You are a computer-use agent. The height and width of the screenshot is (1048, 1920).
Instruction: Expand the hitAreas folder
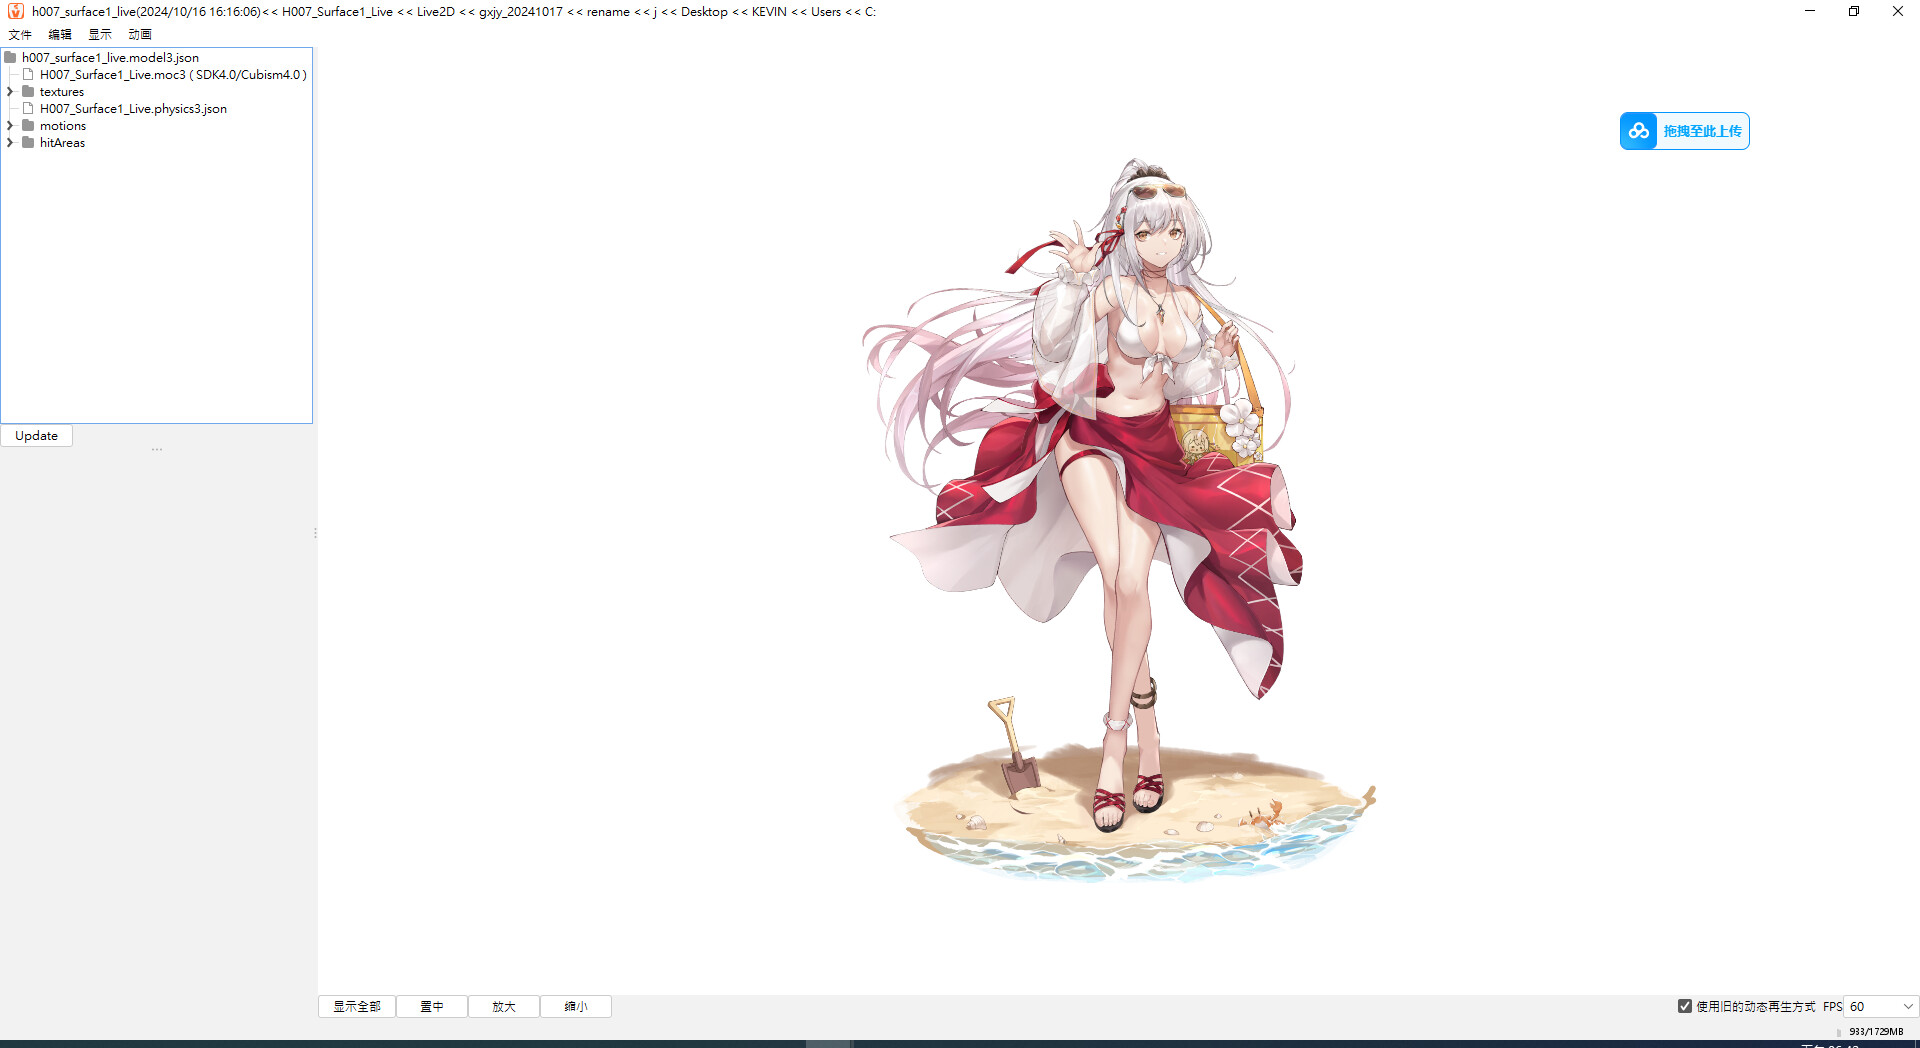10,143
